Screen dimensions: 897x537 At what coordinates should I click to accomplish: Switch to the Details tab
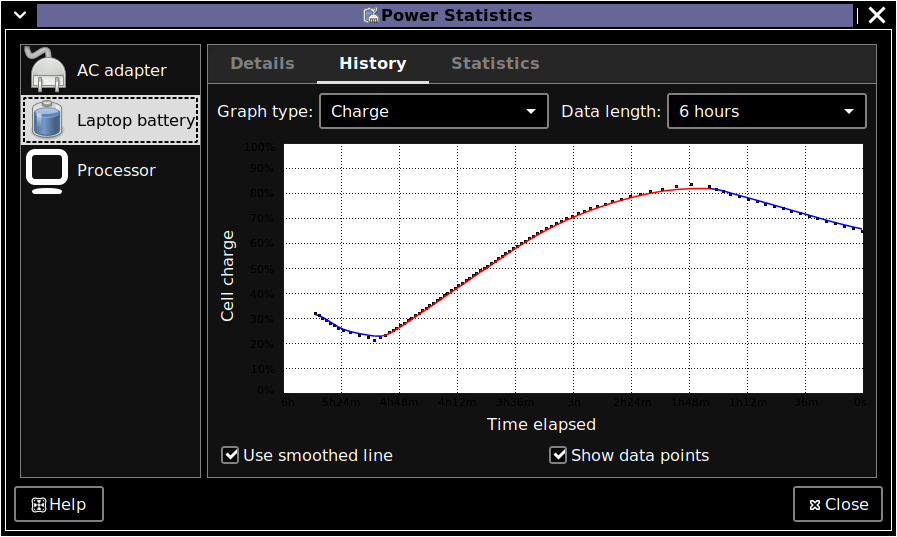coord(262,63)
